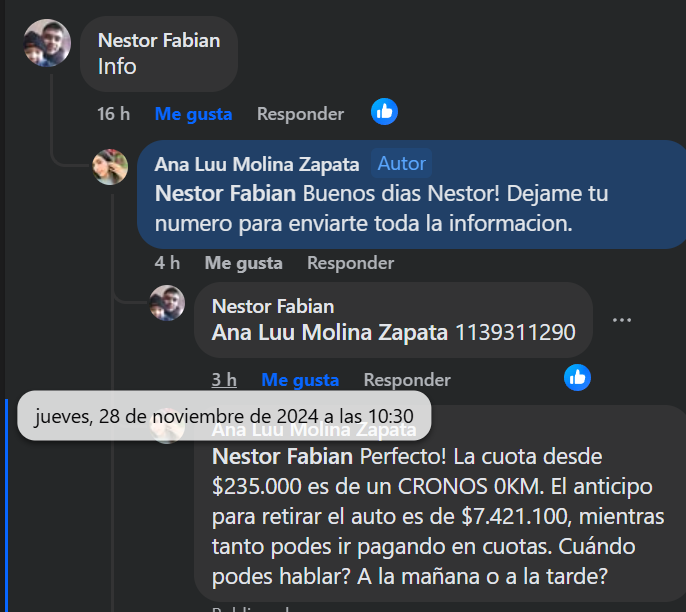Toggle Me gusta on the 4 h reply
This screenshot has height=612, width=686.
(243, 263)
